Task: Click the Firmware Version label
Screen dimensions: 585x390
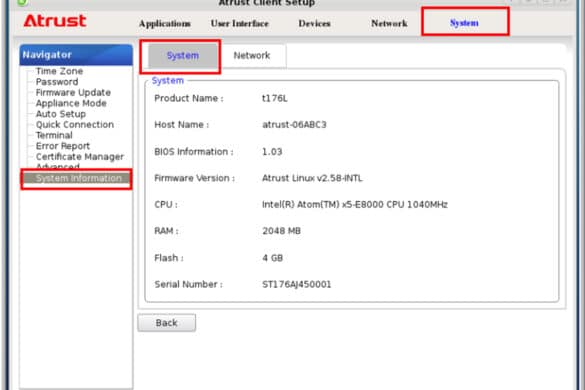Action: [194, 178]
